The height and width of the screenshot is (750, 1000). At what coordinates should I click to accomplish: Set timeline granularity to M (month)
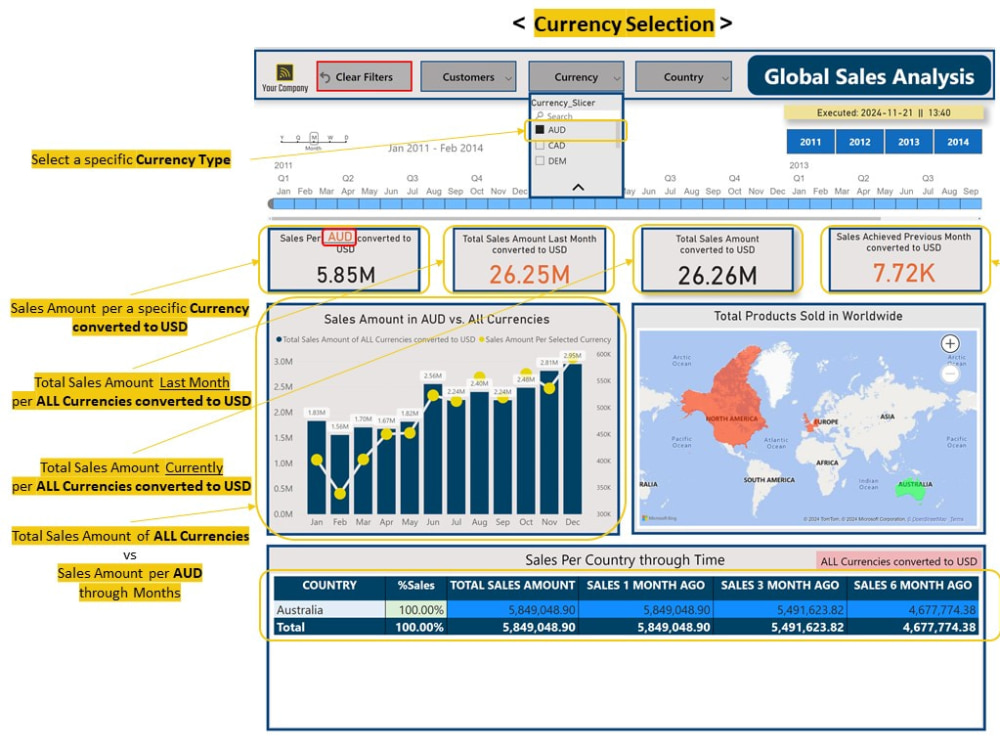(314, 138)
